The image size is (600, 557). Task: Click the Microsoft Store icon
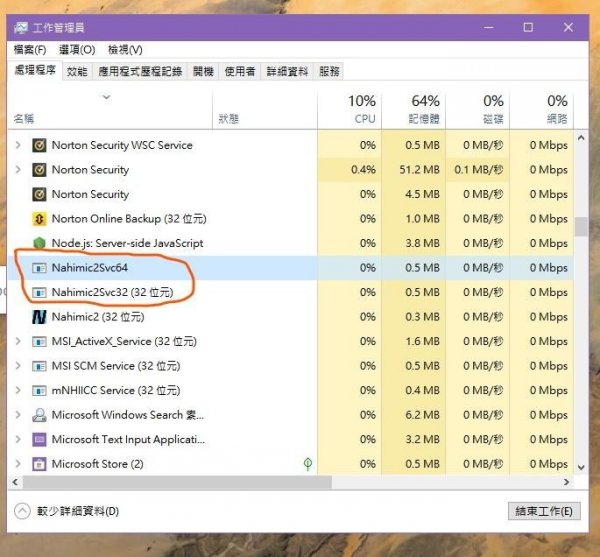coord(39,464)
